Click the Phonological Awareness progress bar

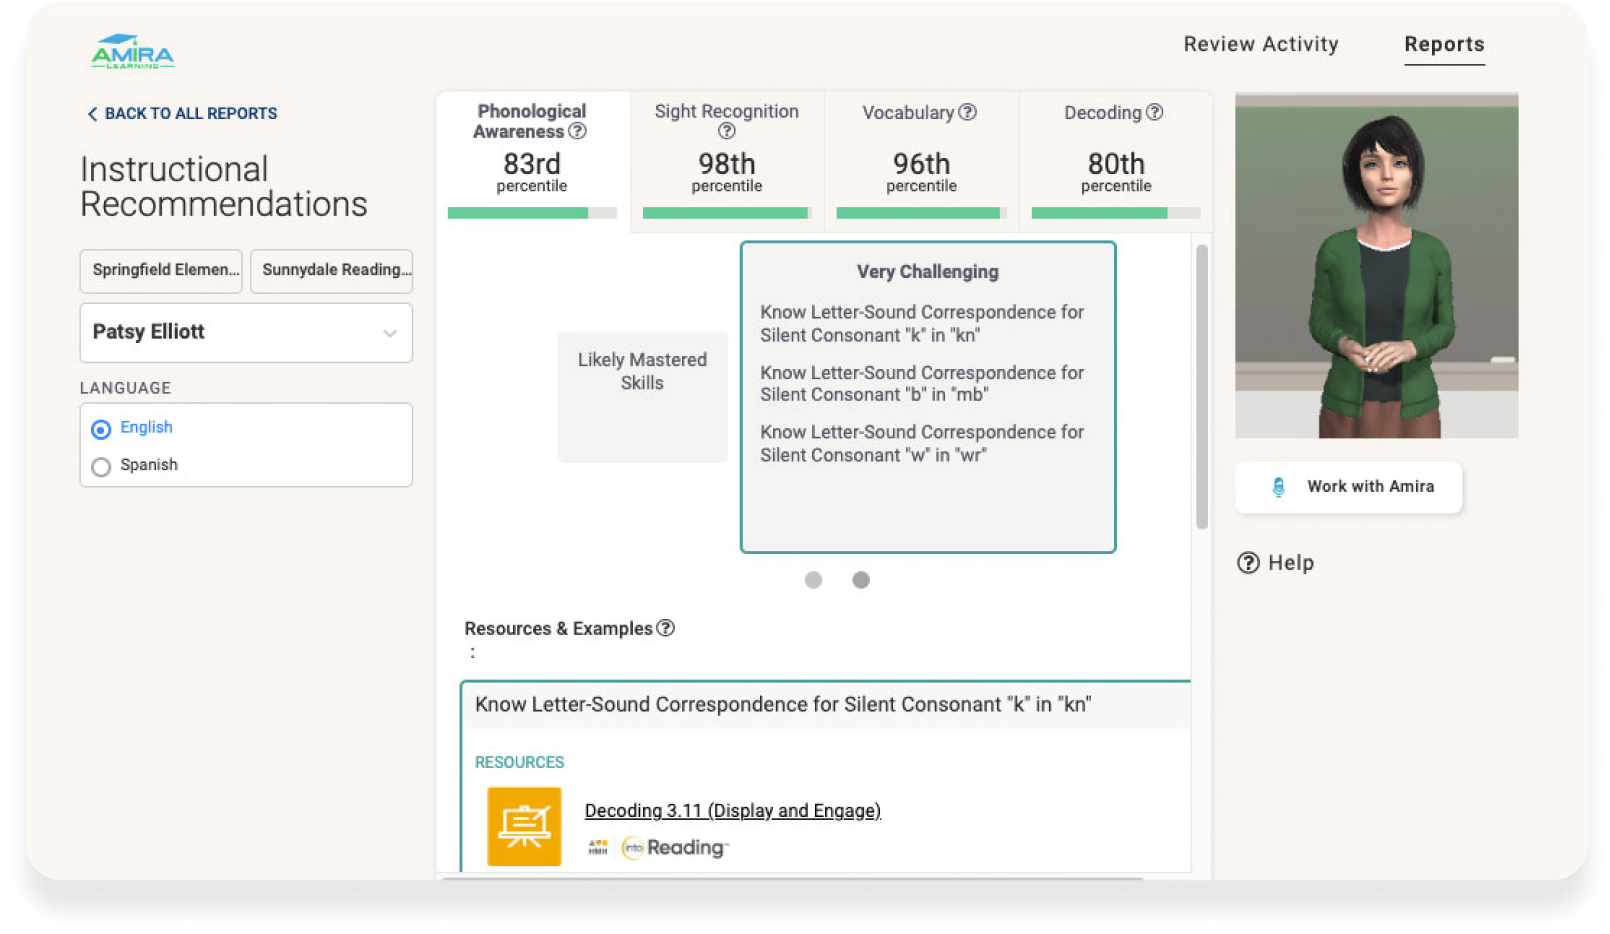point(532,212)
